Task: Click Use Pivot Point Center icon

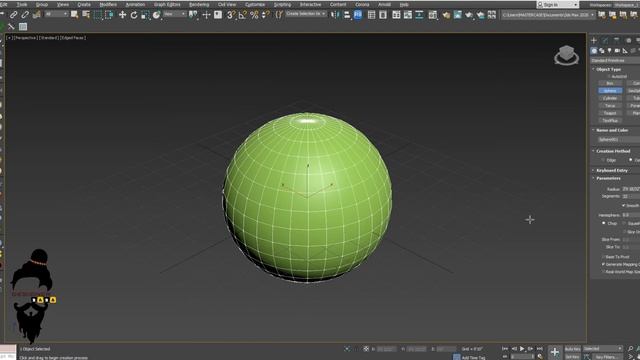Action: tap(193, 15)
